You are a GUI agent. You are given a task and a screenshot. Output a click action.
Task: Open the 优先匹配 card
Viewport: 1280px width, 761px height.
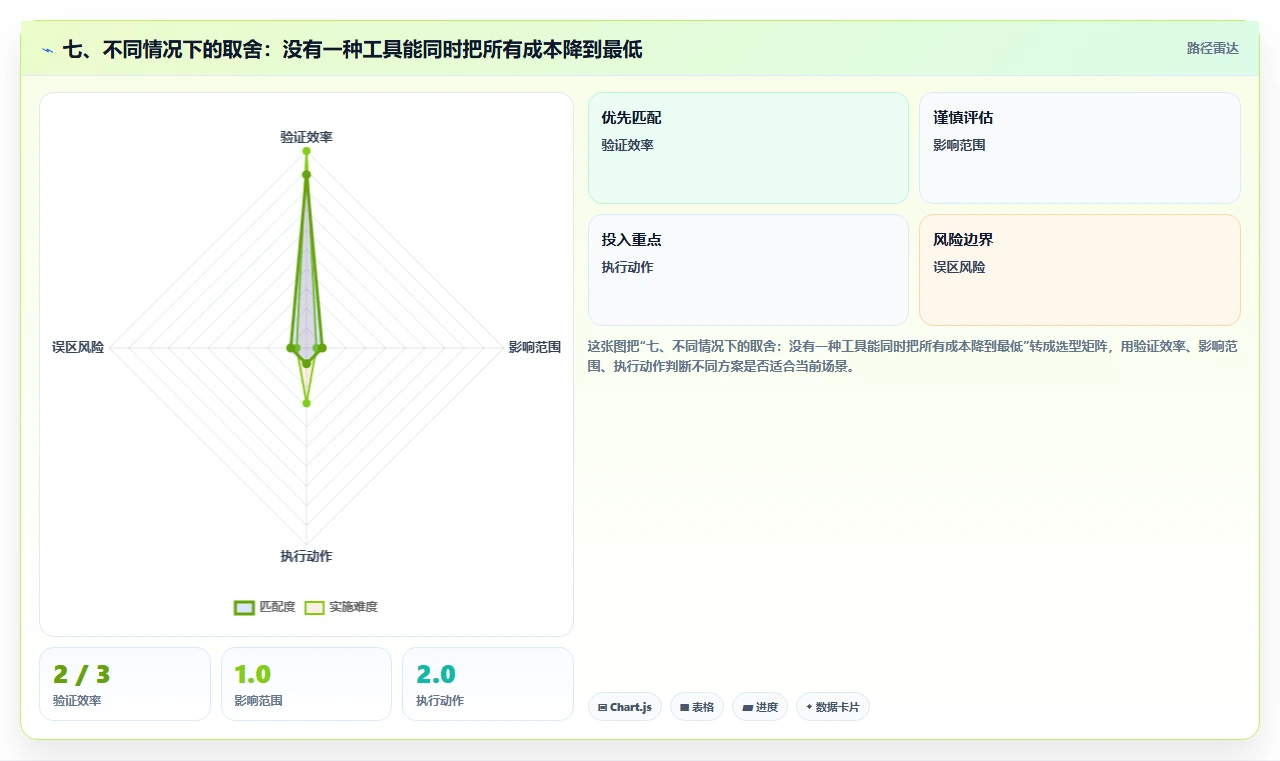(x=748, y=148)
